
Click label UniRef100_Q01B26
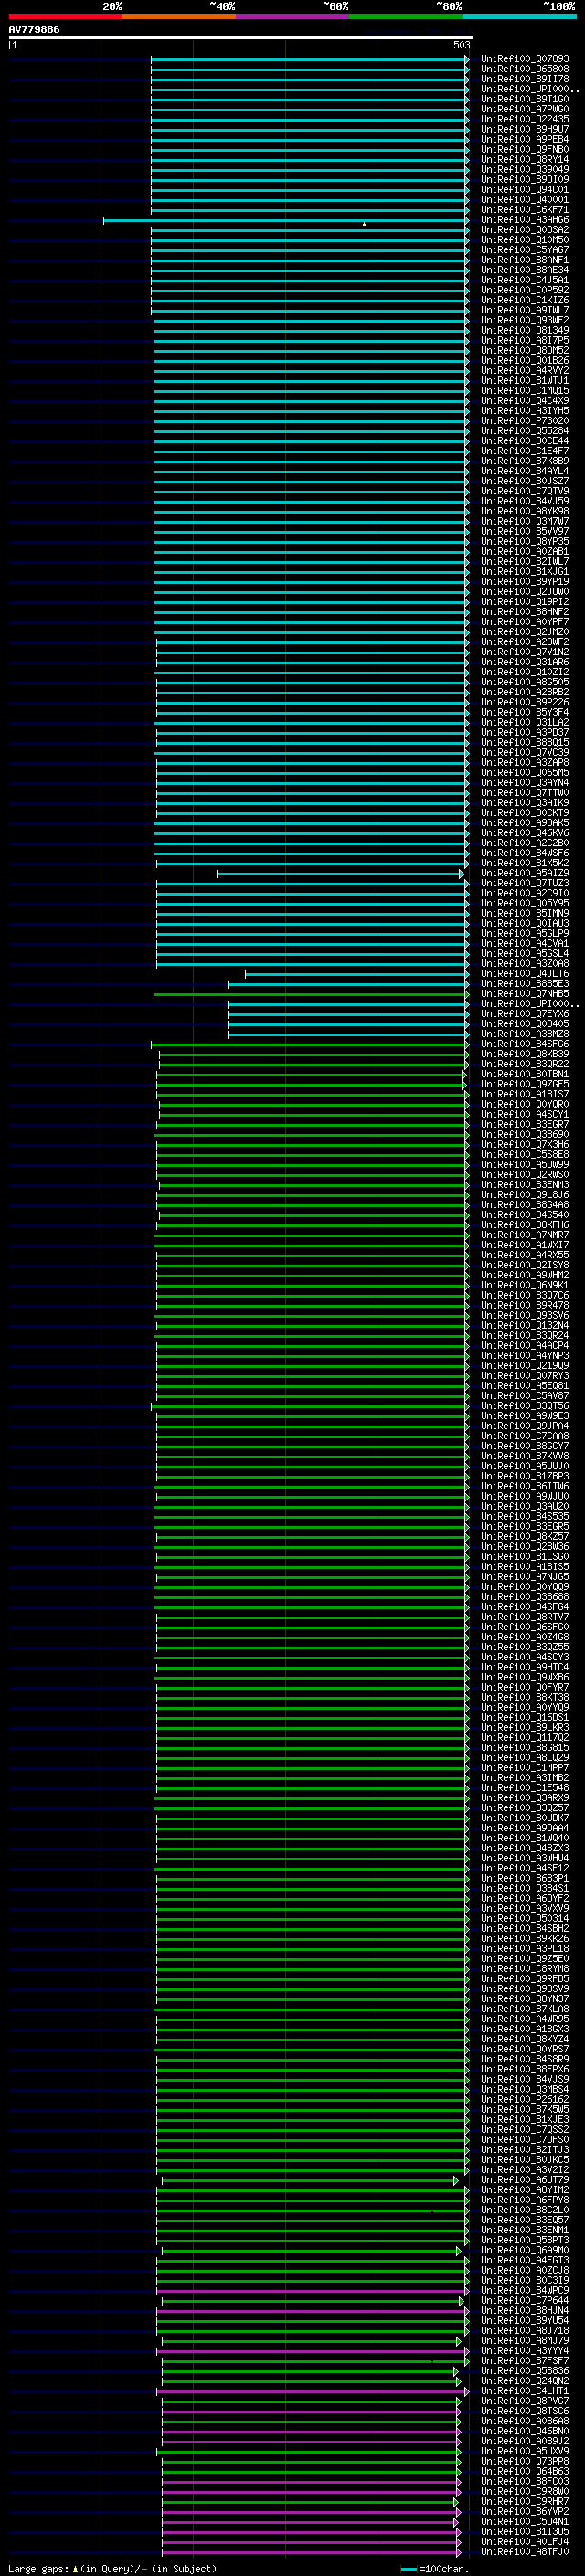pyautogui.click(x=525, y=360)
